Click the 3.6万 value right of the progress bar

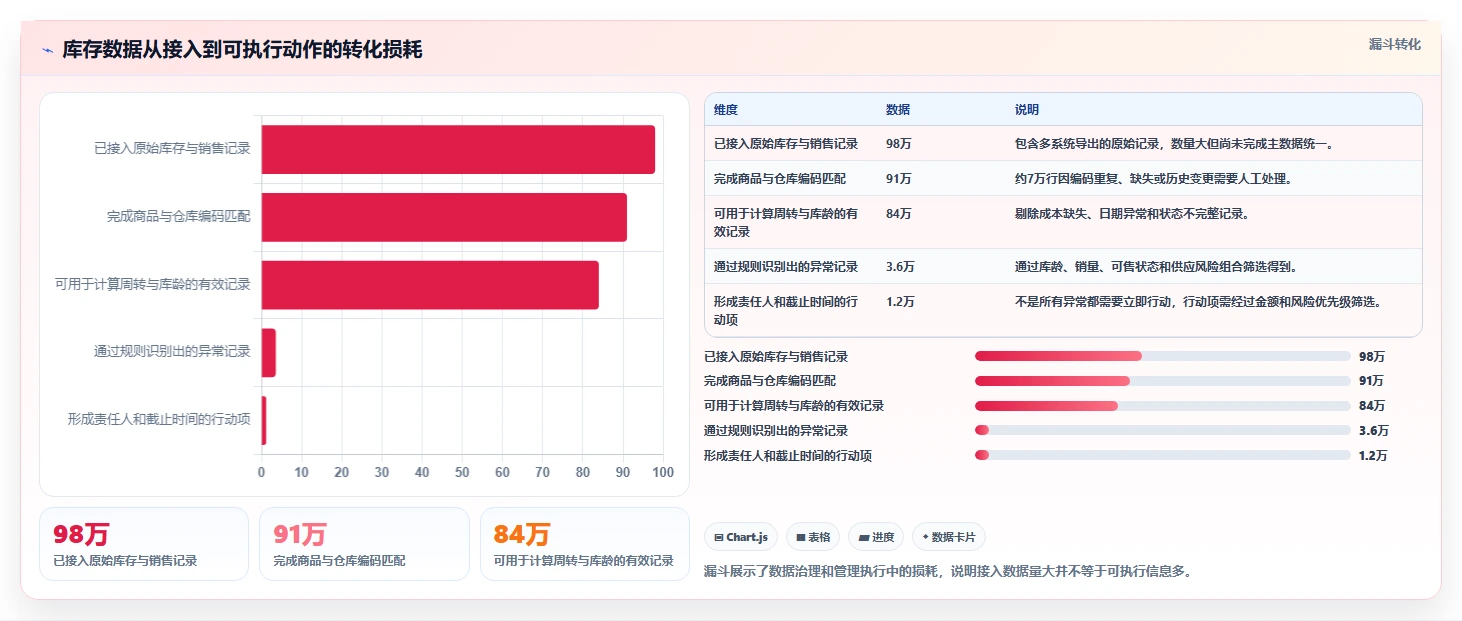point(1374,431)
